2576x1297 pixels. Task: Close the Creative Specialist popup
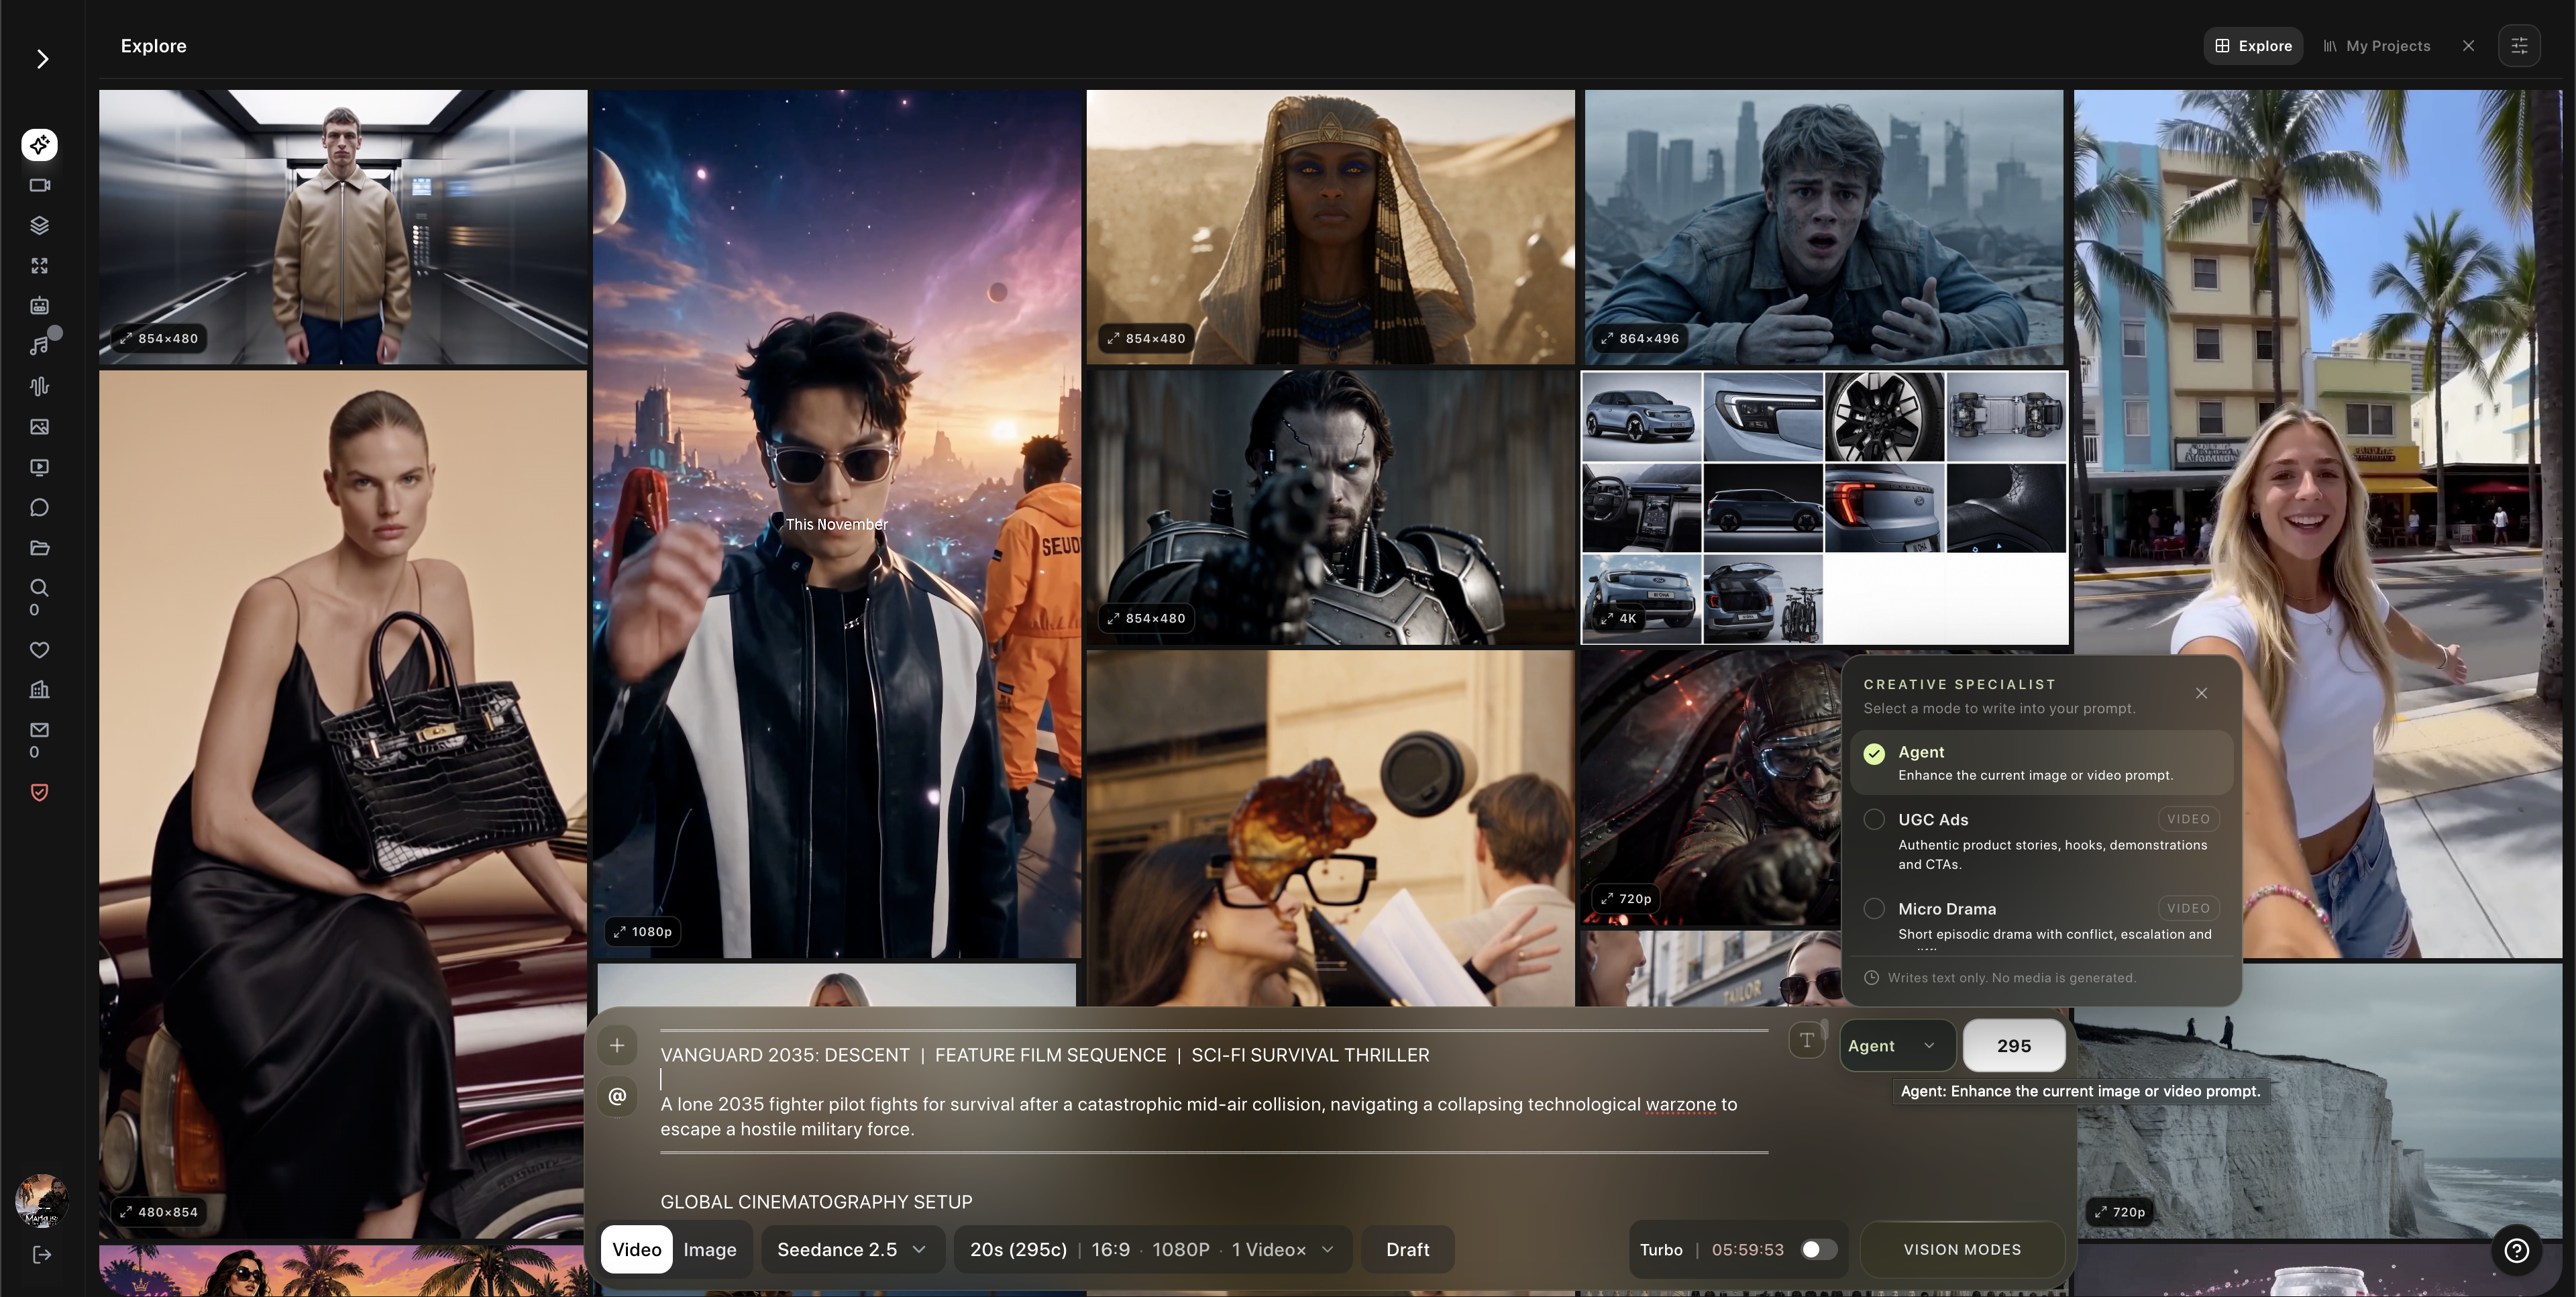point(2201,693)
